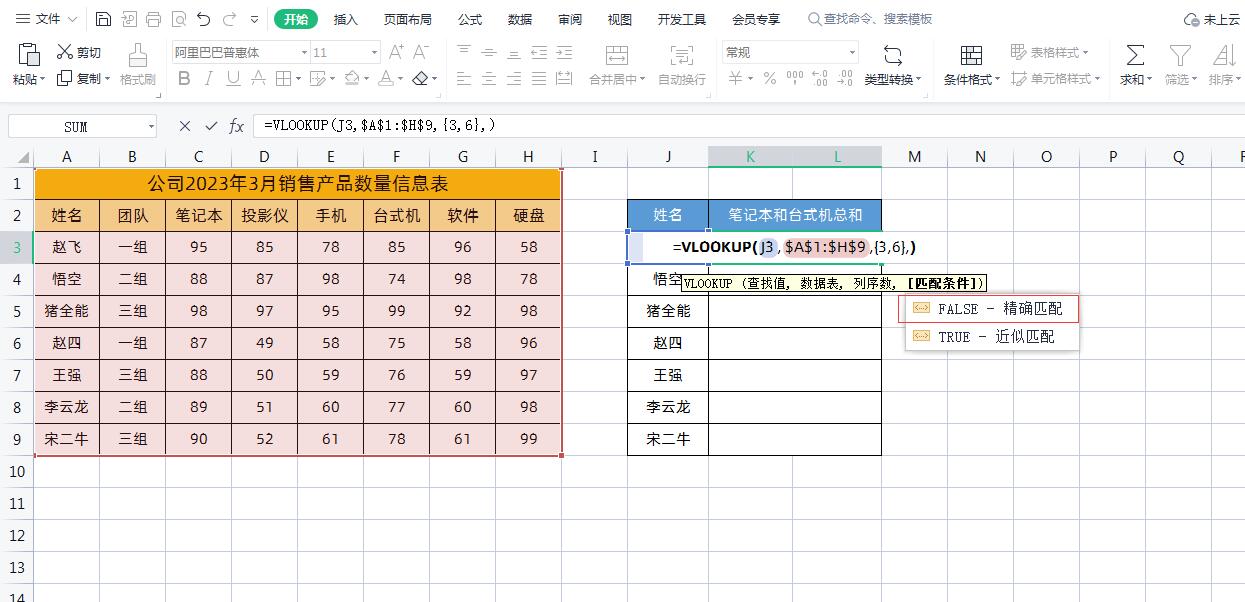Expand the Name Box dropdown showing SUM
This screenshot has height=602, width=1245.
(x=151, y=126)
